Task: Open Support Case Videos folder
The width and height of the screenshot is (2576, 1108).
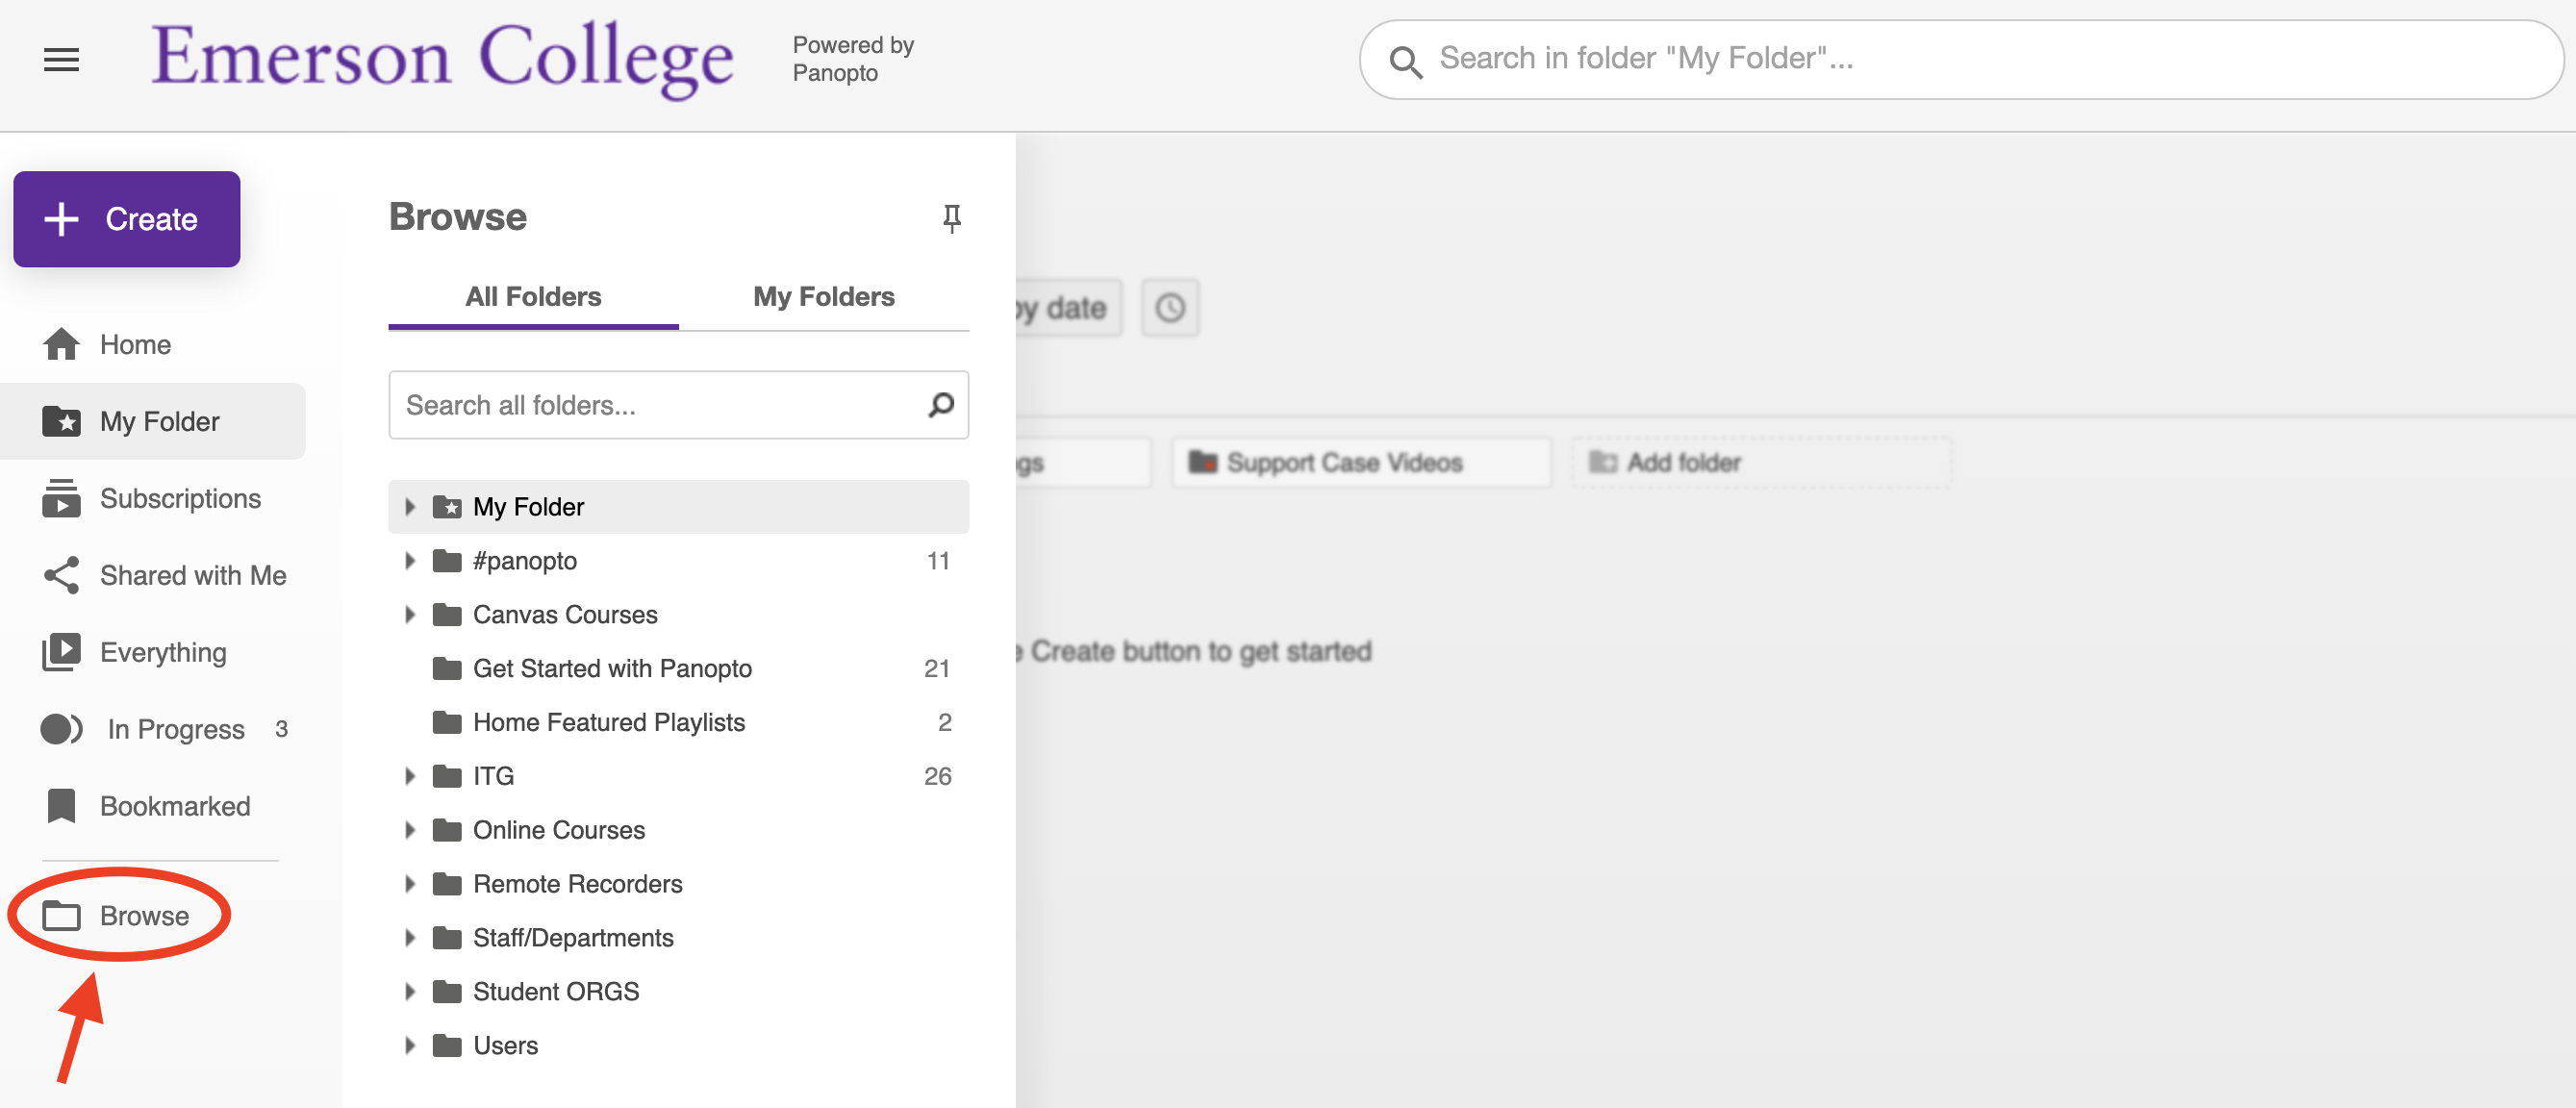Action: click(x=1361, y=463)
